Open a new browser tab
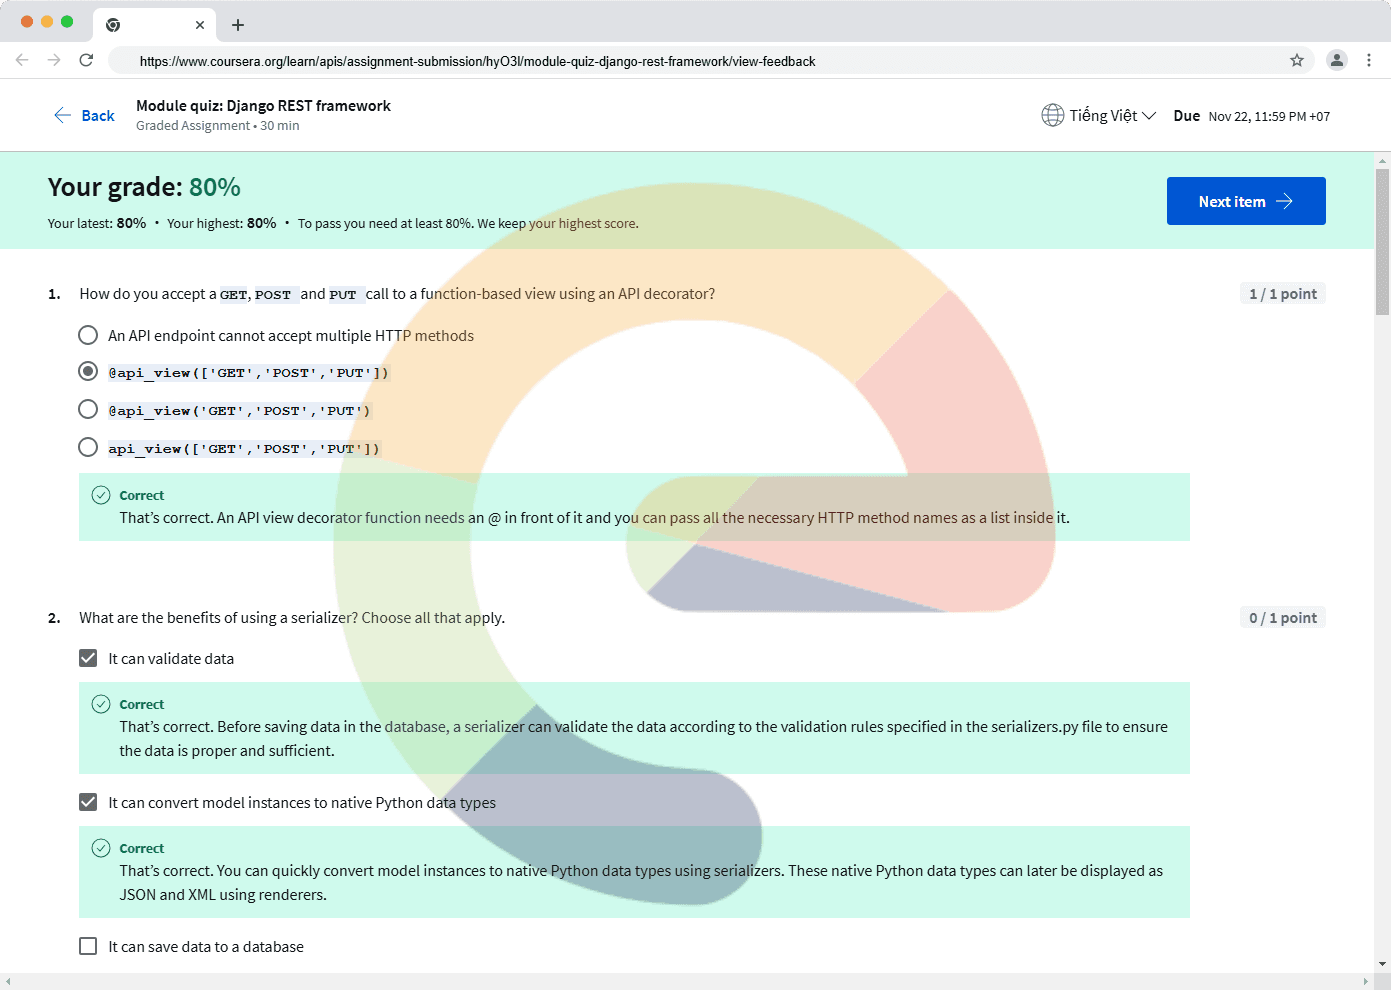Viewport: 1391px width, 990px height. pos(238,25)
